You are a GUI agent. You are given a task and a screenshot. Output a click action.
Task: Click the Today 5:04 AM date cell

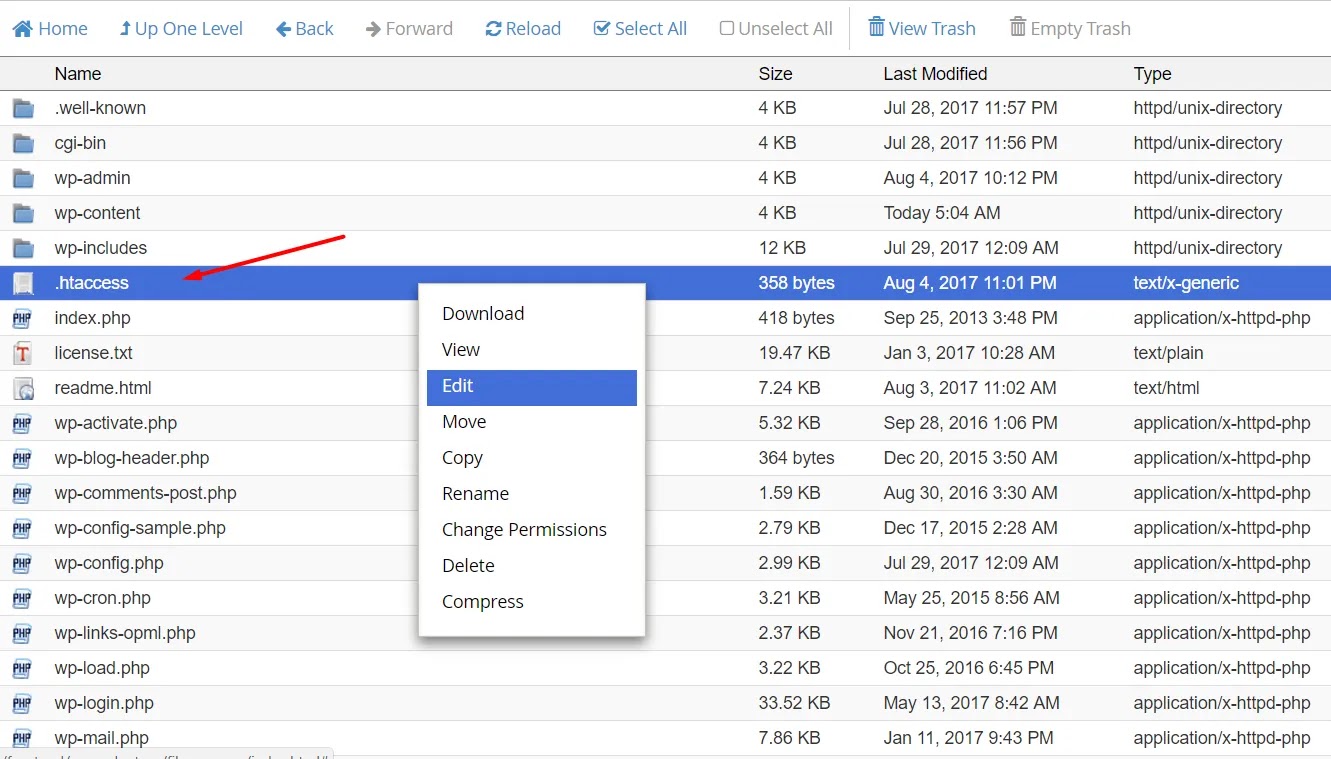[942, 213]
